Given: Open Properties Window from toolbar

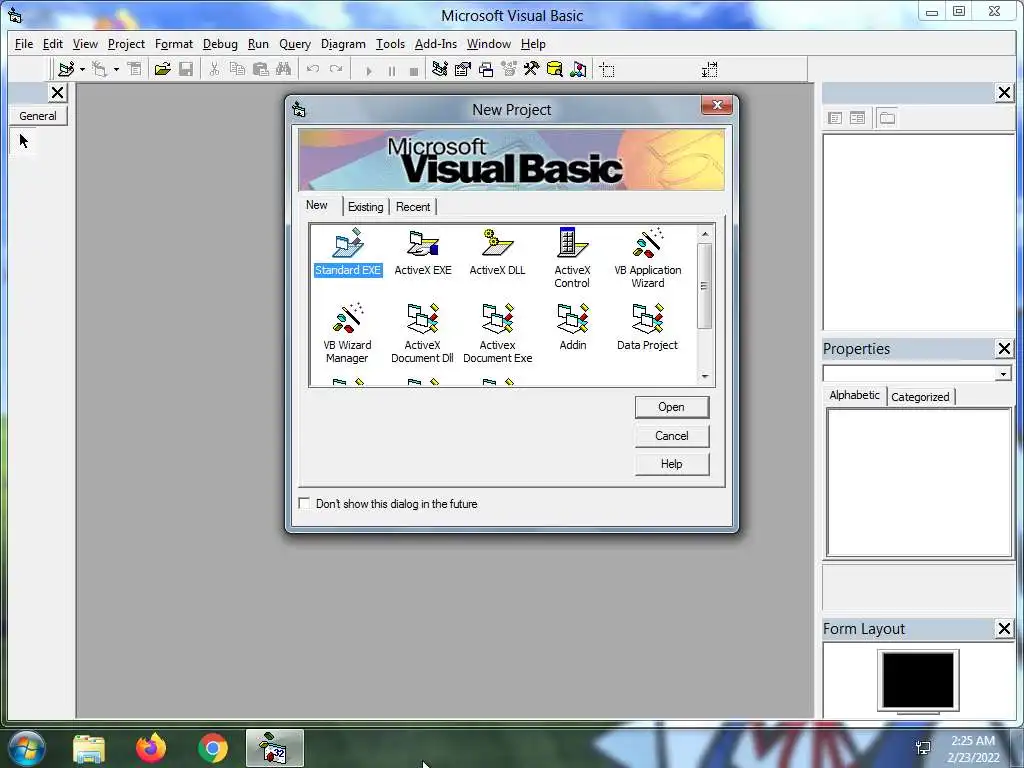Looking at the screenshot, I should 462,69.
